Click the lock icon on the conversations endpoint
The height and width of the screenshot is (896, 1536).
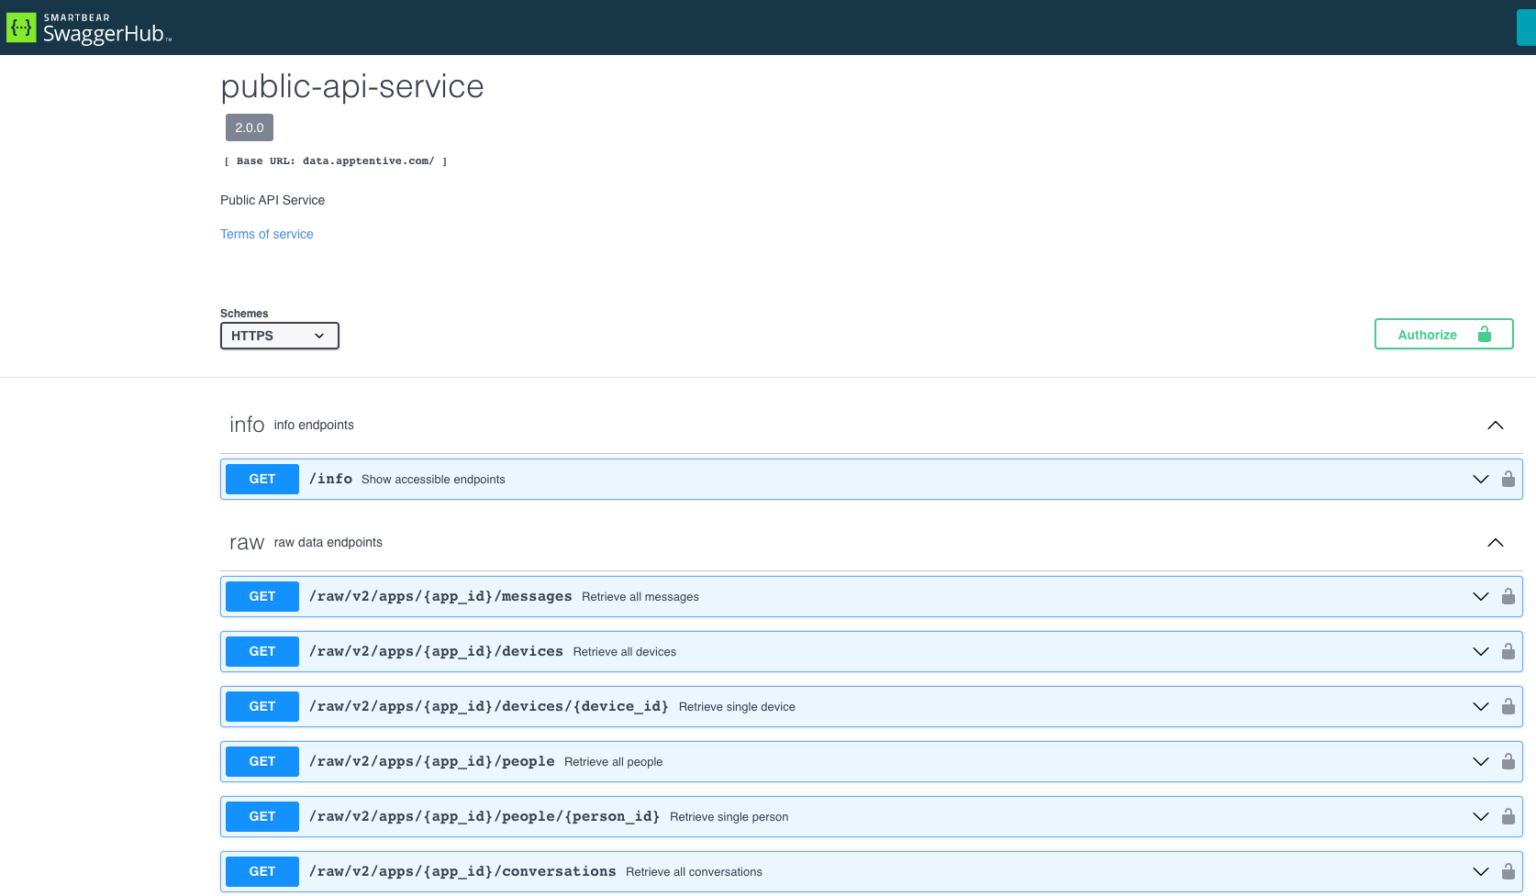pos(1508,871)
